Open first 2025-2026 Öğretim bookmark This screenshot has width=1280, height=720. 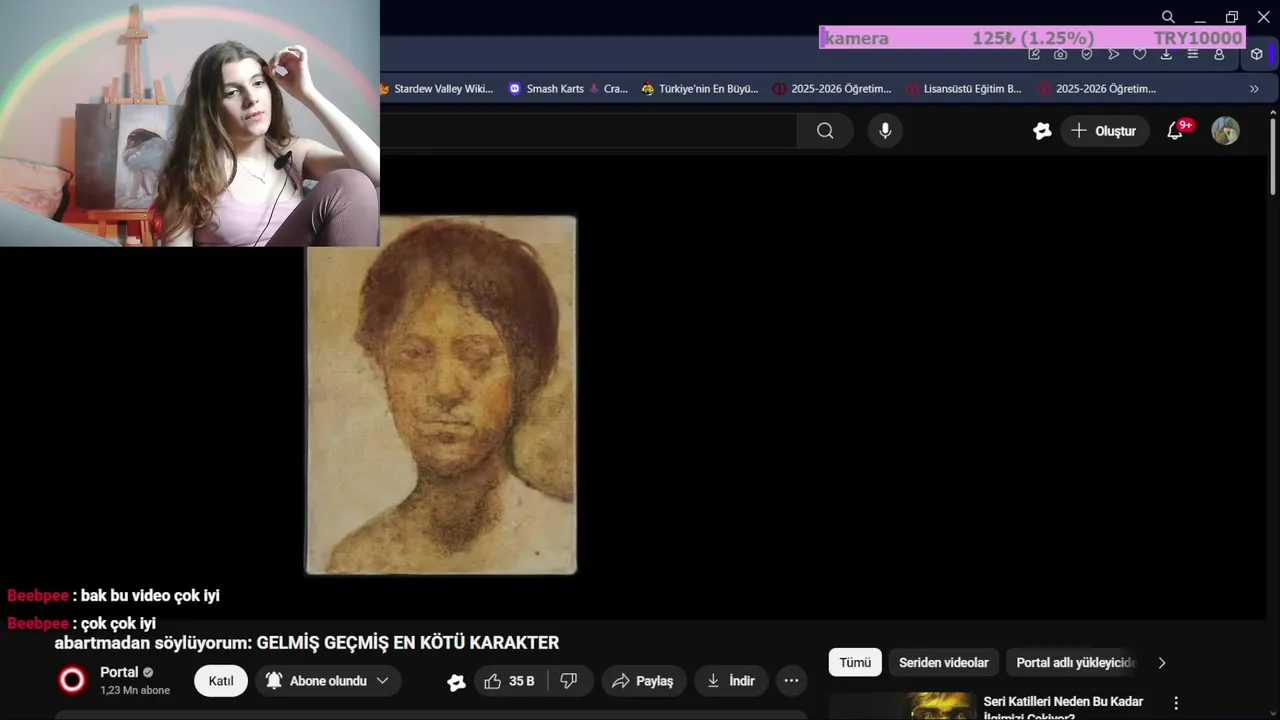pyautogui.click(x=832, y=89)
